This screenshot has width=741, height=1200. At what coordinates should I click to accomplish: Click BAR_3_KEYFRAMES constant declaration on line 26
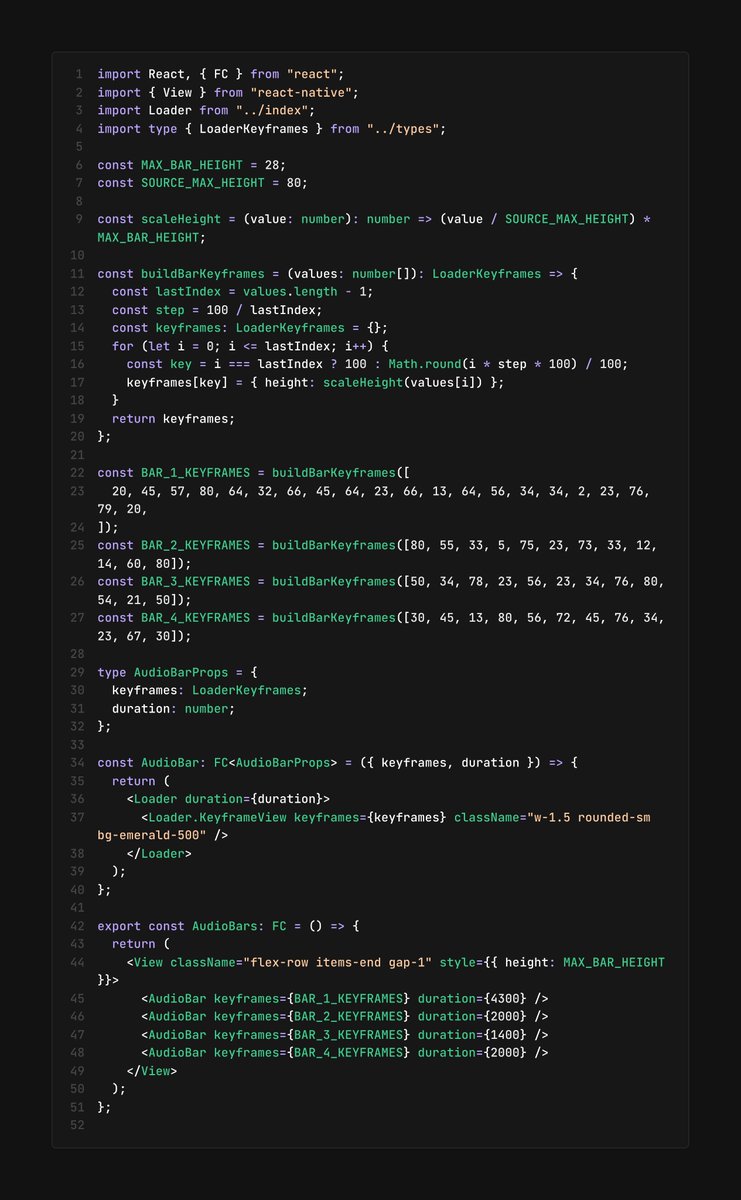196,581
